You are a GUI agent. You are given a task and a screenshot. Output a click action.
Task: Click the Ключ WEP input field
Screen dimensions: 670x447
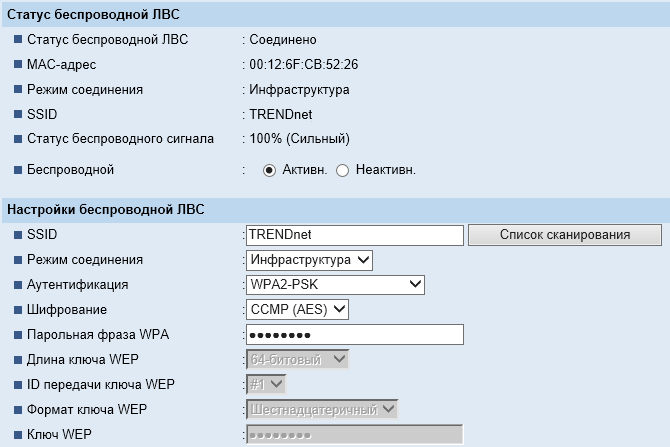click(355, 434)
